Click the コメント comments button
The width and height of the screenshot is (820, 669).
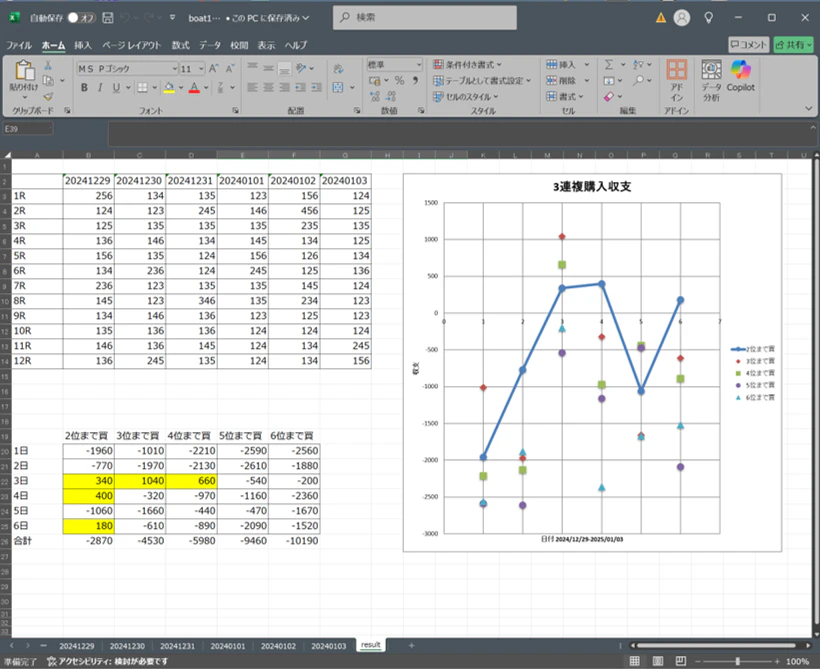(748, 45)
